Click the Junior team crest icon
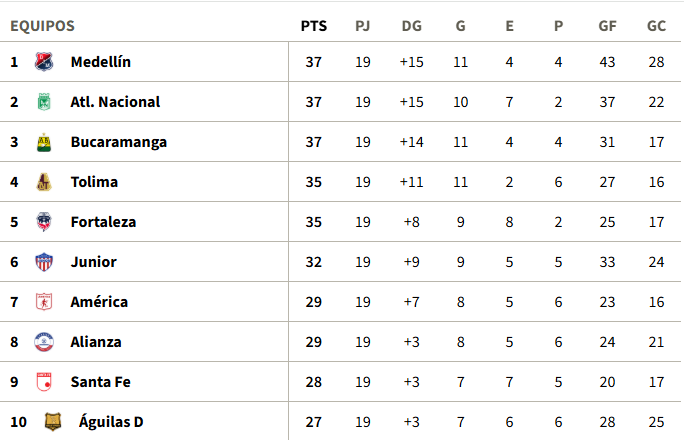Viewport: 684px width, 440px height. 44,262
